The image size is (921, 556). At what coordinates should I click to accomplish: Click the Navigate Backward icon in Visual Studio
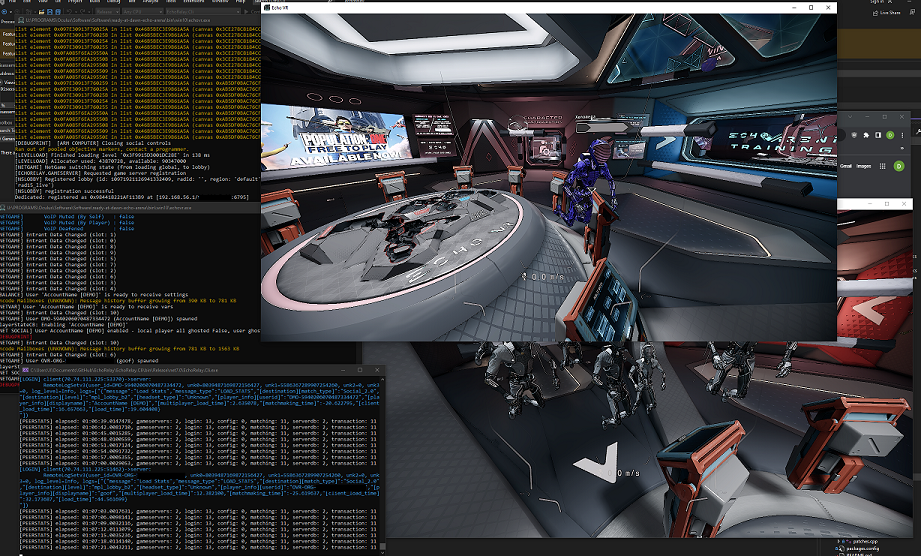pos(4,12)
